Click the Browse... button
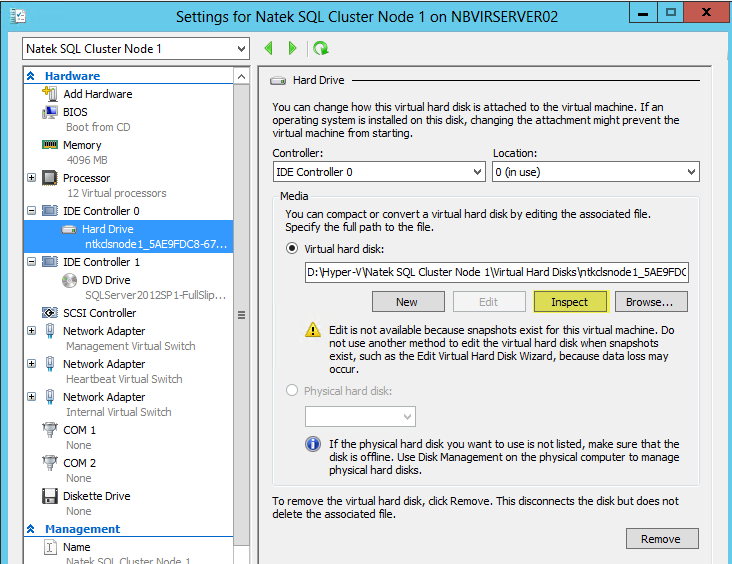 pyautogui.click(x=651, y=302)
